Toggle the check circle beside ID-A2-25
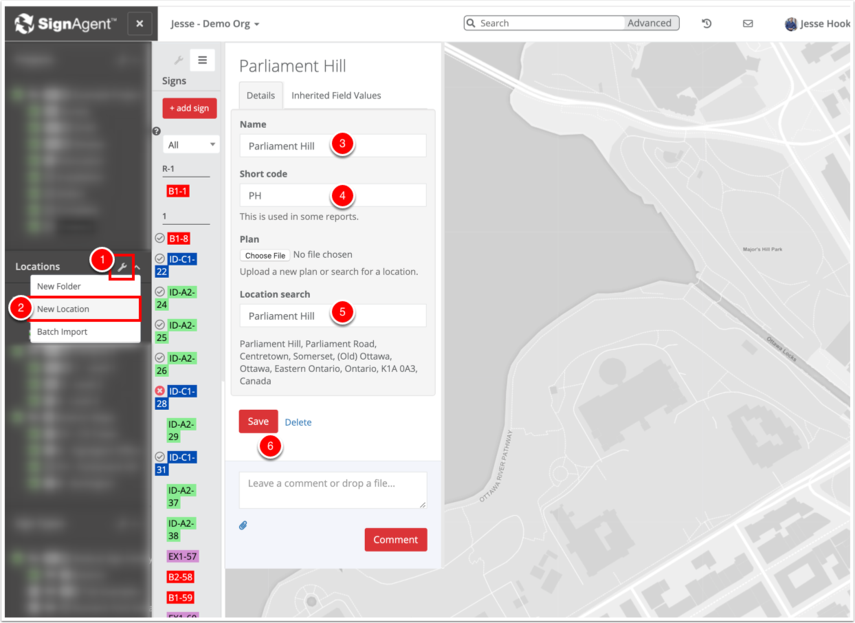The image size is (855, 623). coord(160,324)
